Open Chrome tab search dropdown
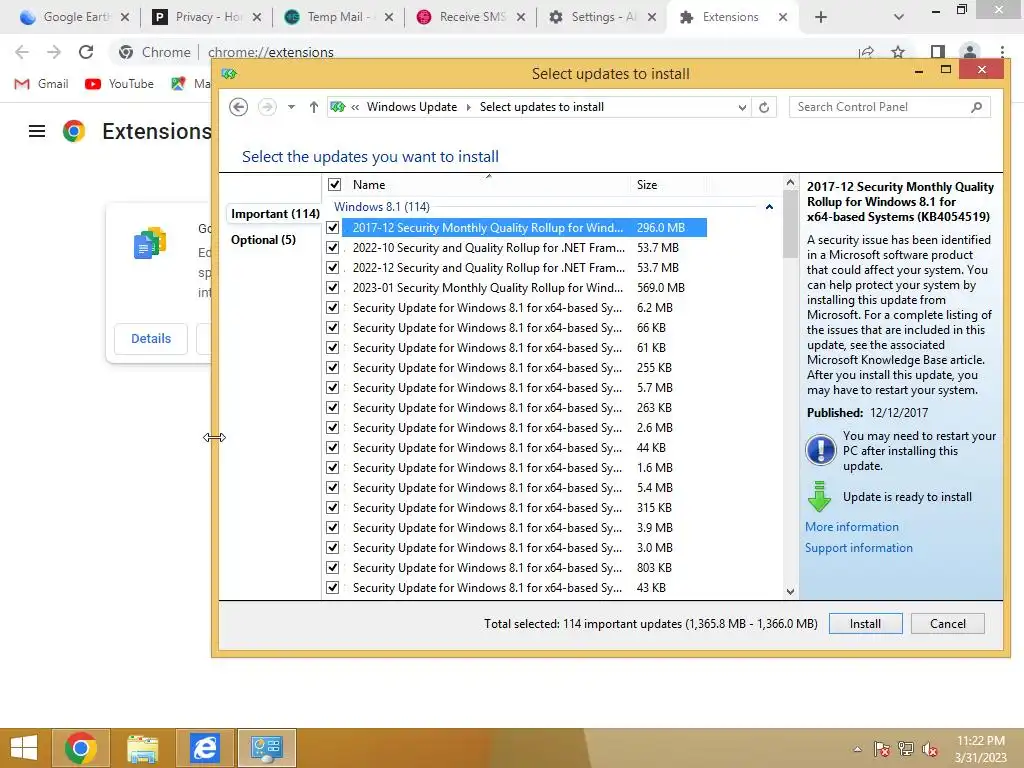Image resolution: width=1024 pixels, height=768 pixels. 899,17
